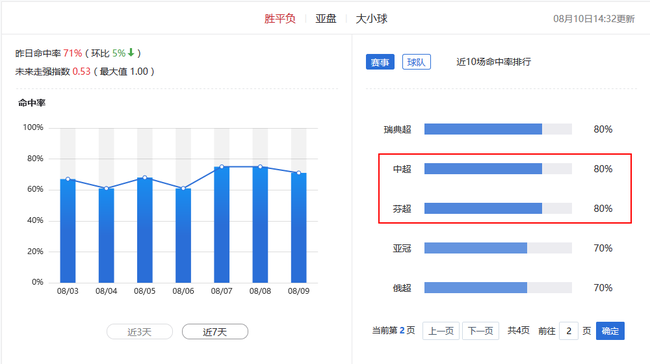Screen dimensions: 650x364
Task: Switch ranking to 球队
Action: click(416, 62)
